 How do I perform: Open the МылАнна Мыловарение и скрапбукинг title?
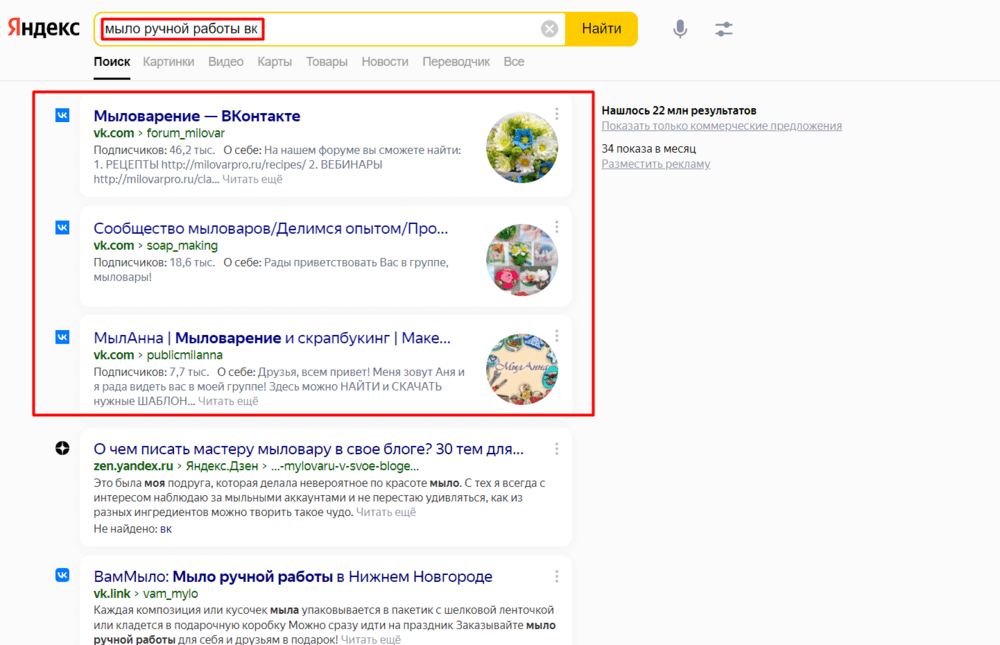(272, 338)
